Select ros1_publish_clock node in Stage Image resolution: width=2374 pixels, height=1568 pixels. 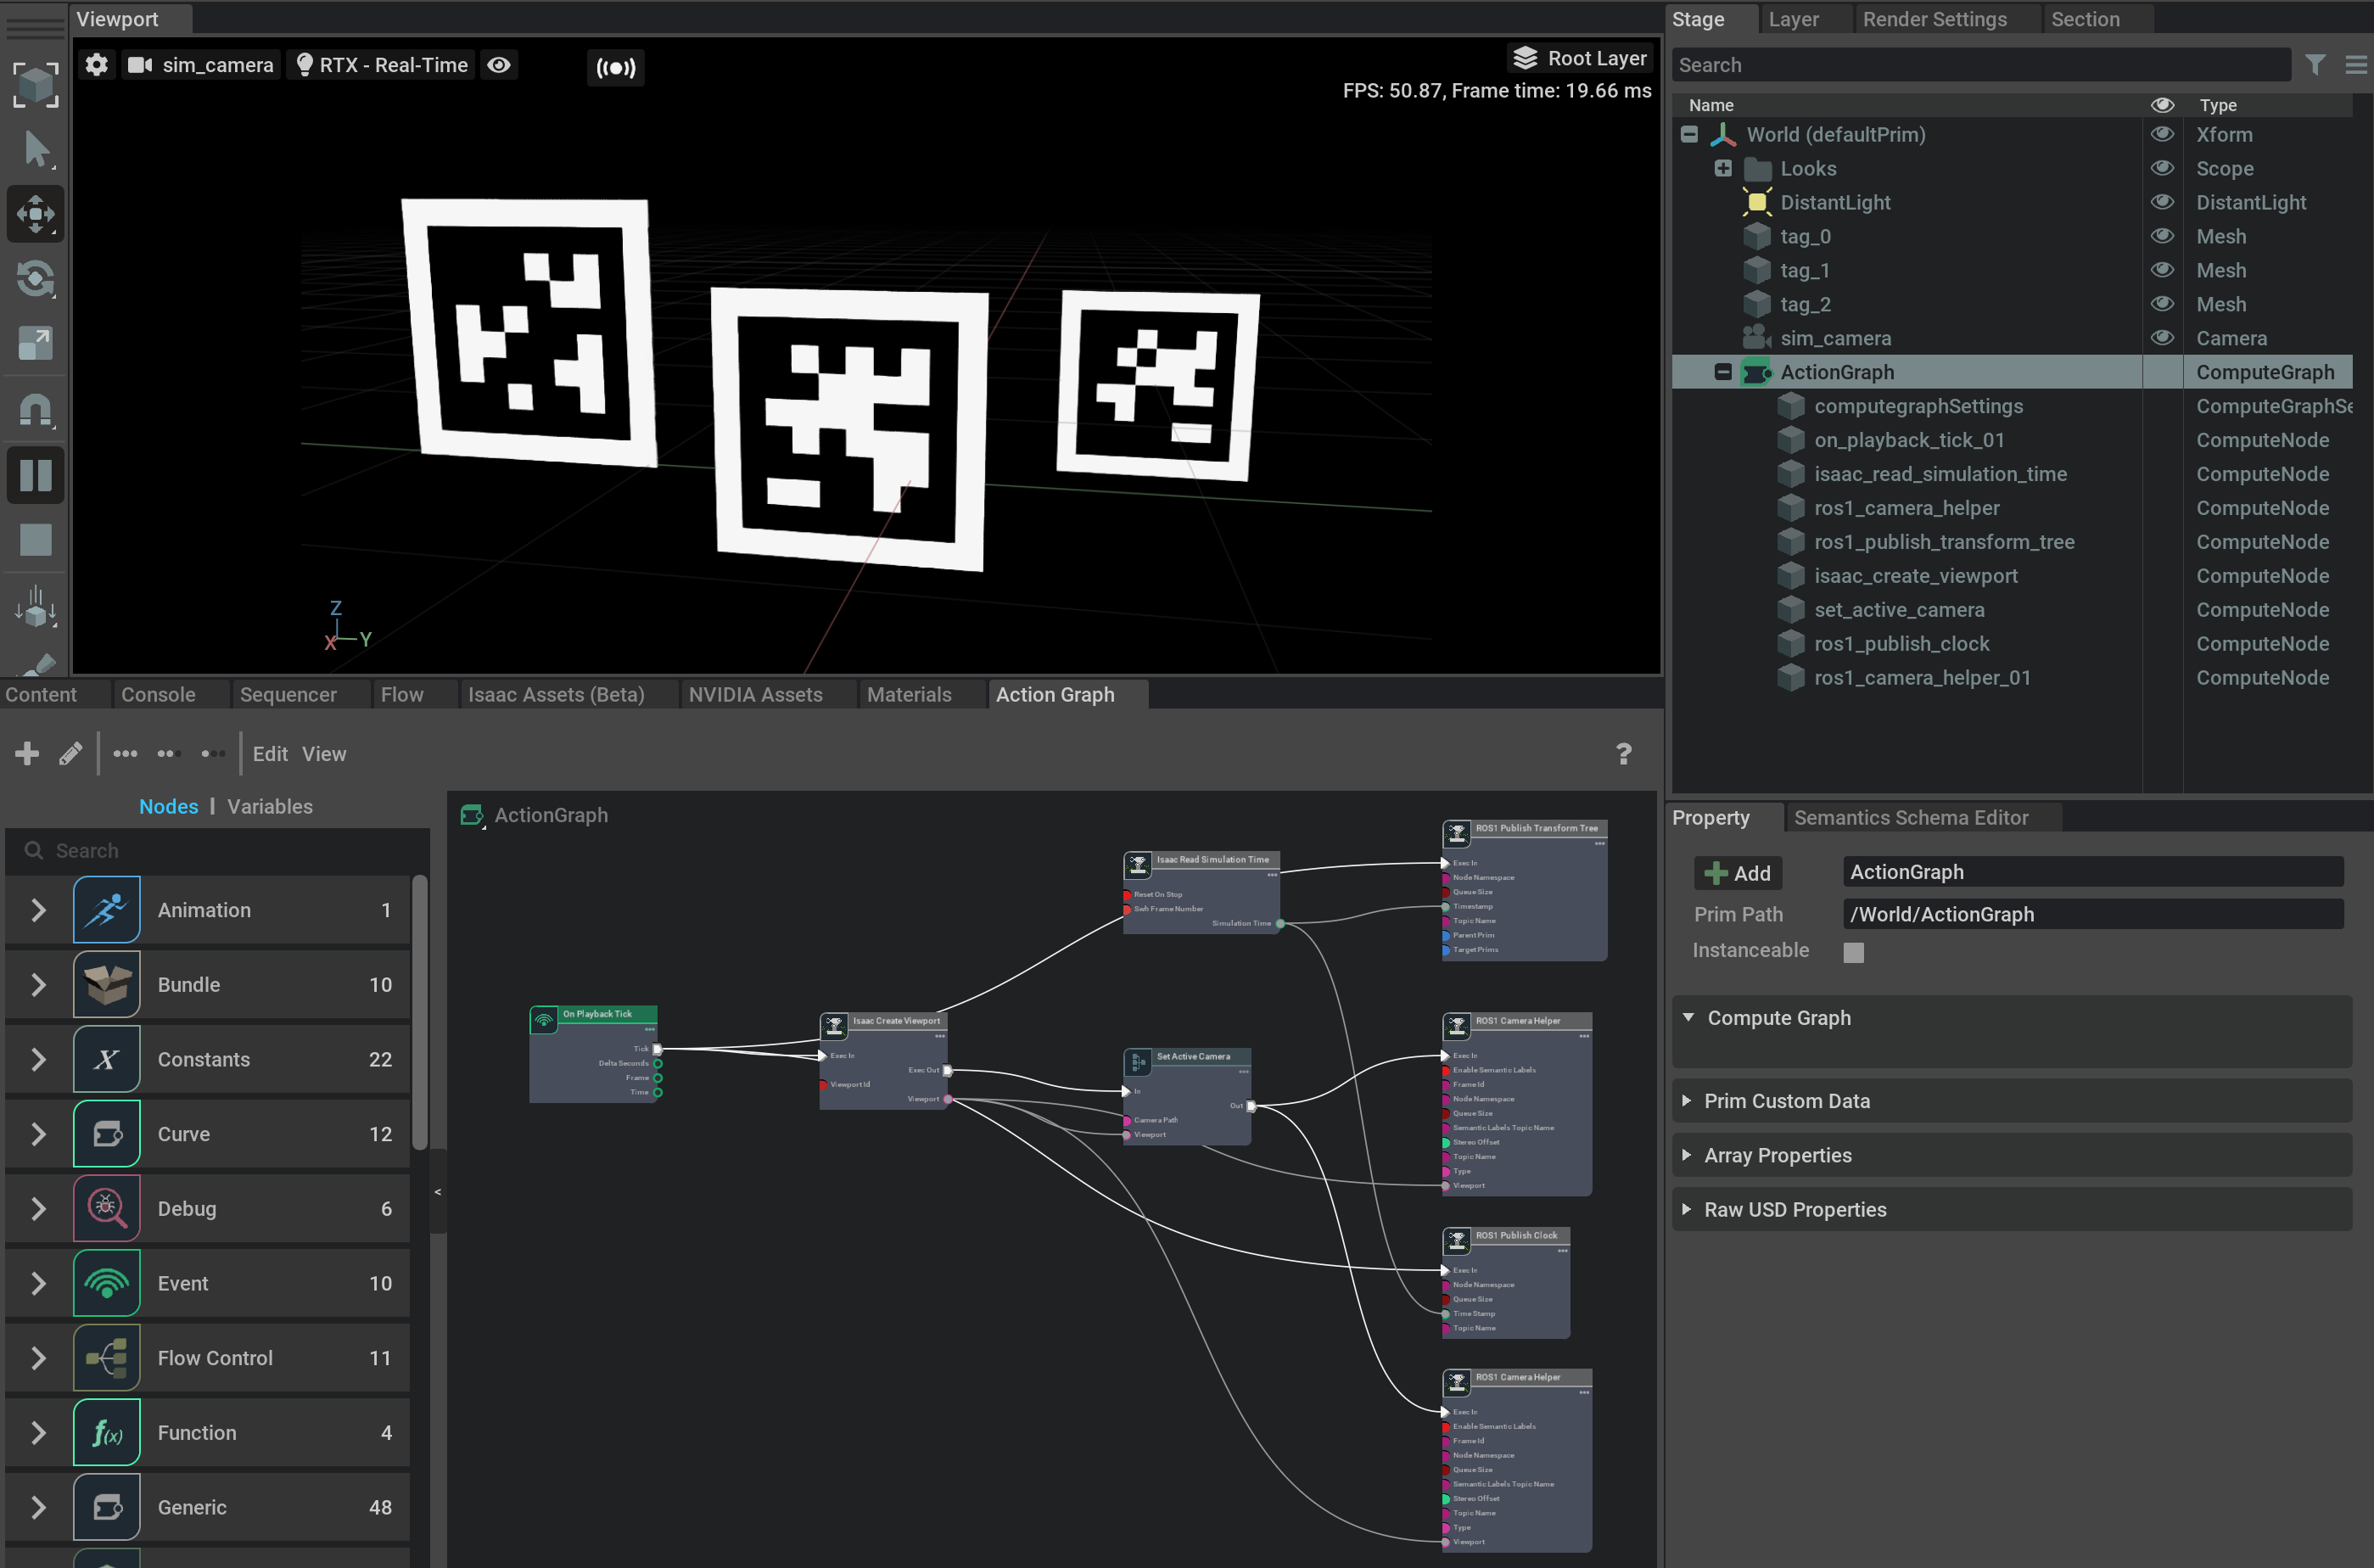coord(1901,644)
